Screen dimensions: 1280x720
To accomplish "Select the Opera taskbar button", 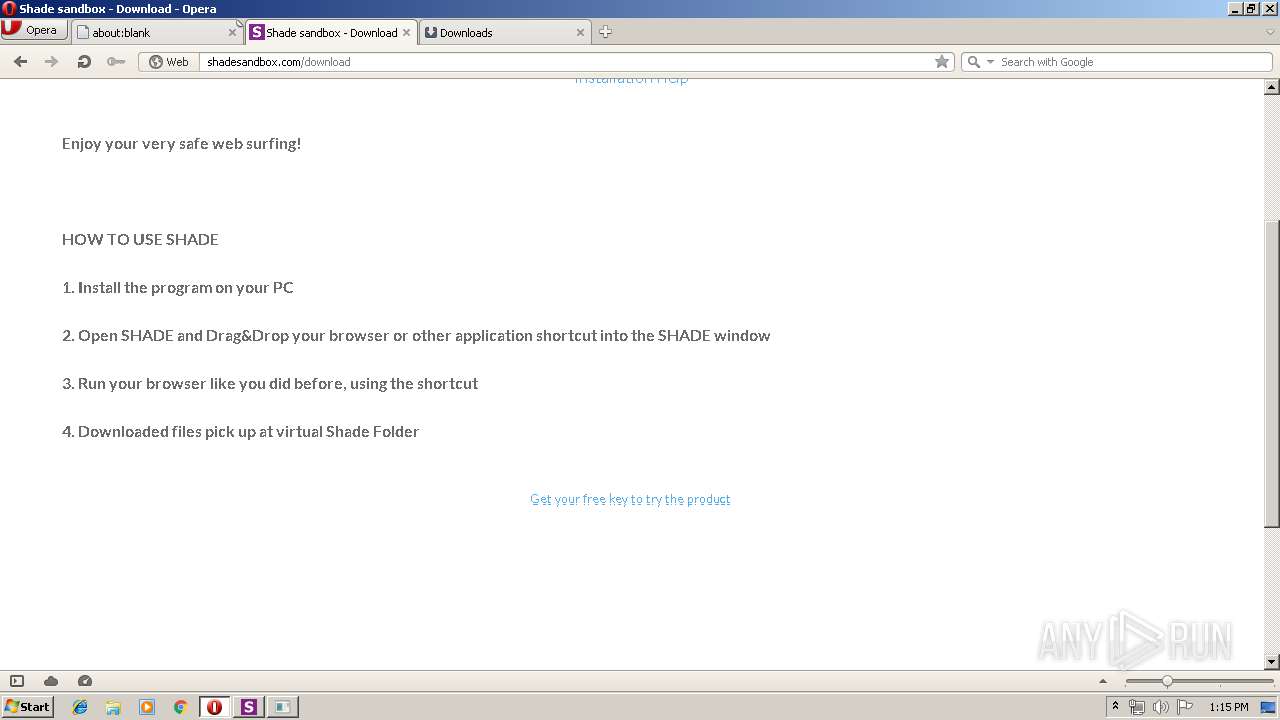I will [215, 707].
